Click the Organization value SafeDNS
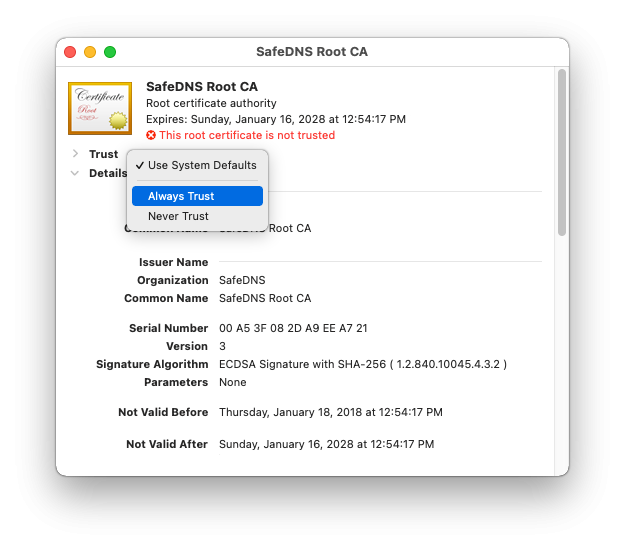The width and height of the screenshot is (625, 550). point(242,280)
